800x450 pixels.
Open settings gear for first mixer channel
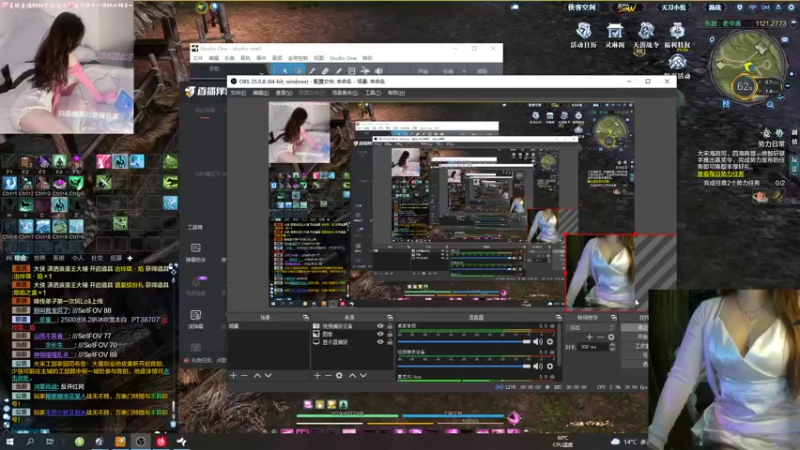tap(550, 341)
